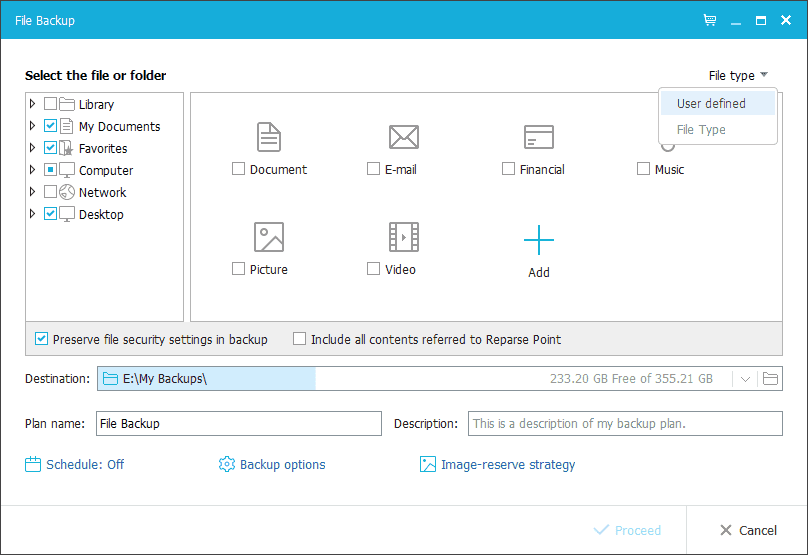Enable Include all contents referred to Reparse Point

[x=299, y=339]
